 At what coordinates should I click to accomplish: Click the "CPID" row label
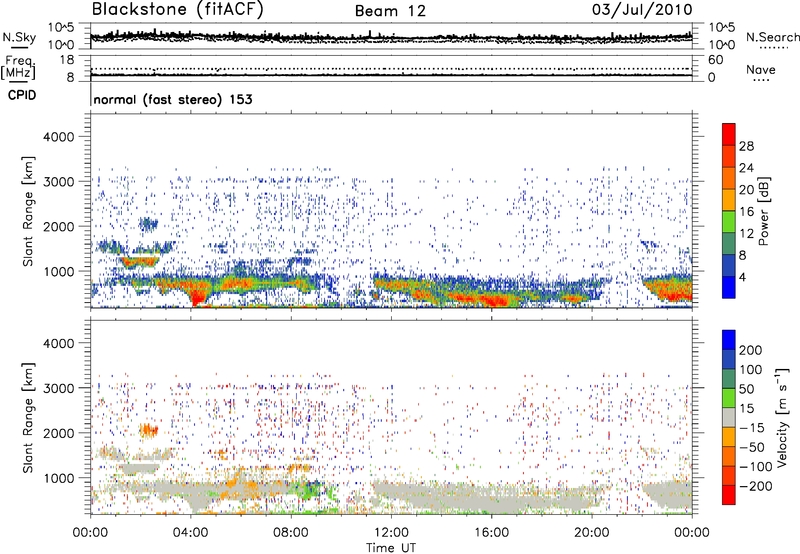coord(22,95)
